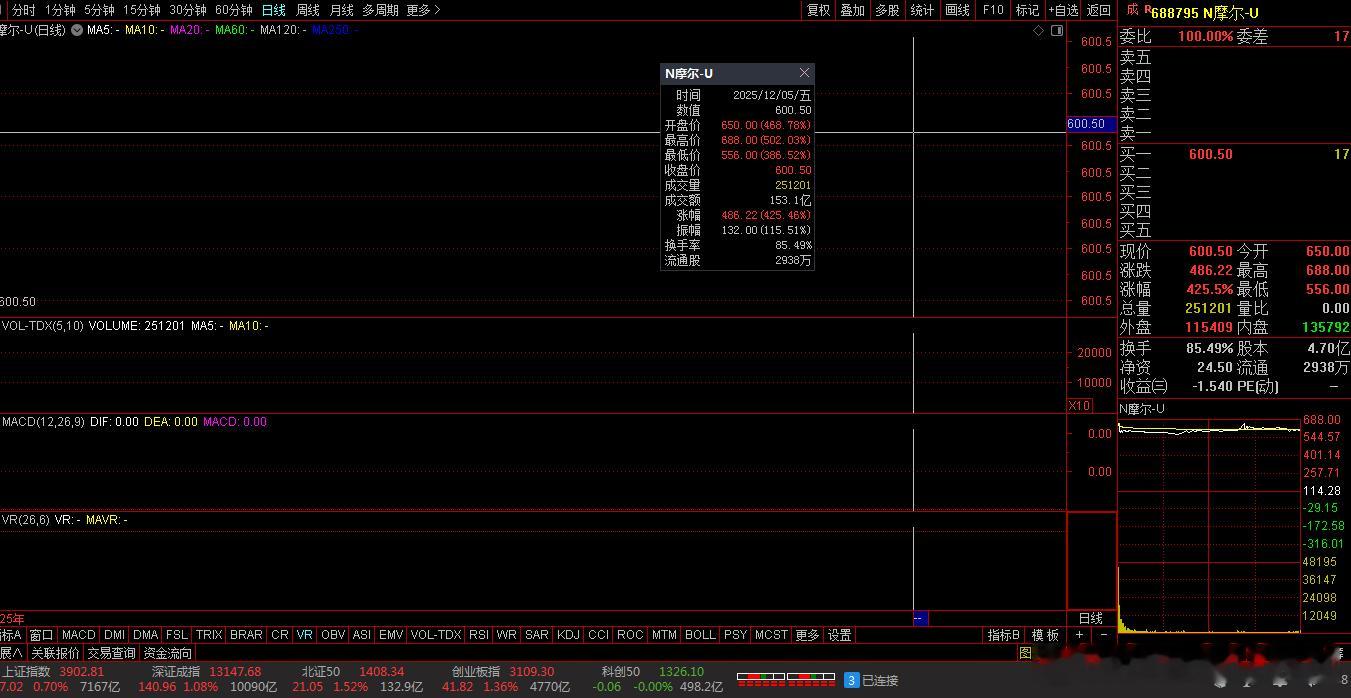Select DMI indicator tab
This screenshot has height=698, width=1351.
pos(114,635)
